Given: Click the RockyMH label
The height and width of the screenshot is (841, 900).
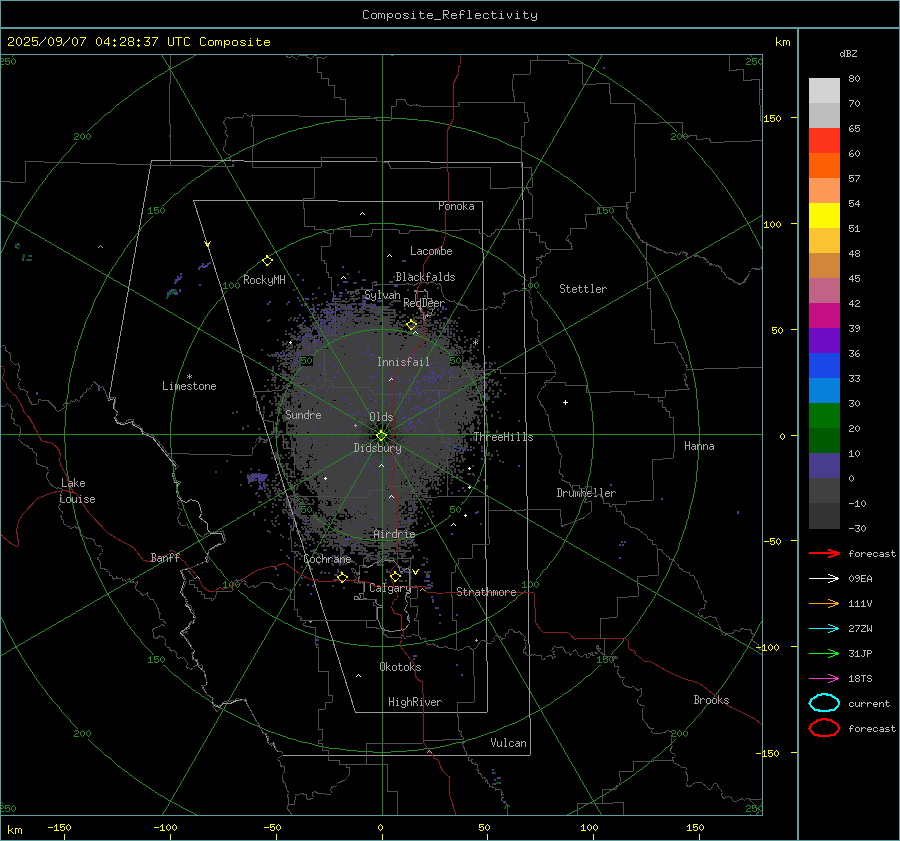Looking at the screenshot, I should pos(264,280).
